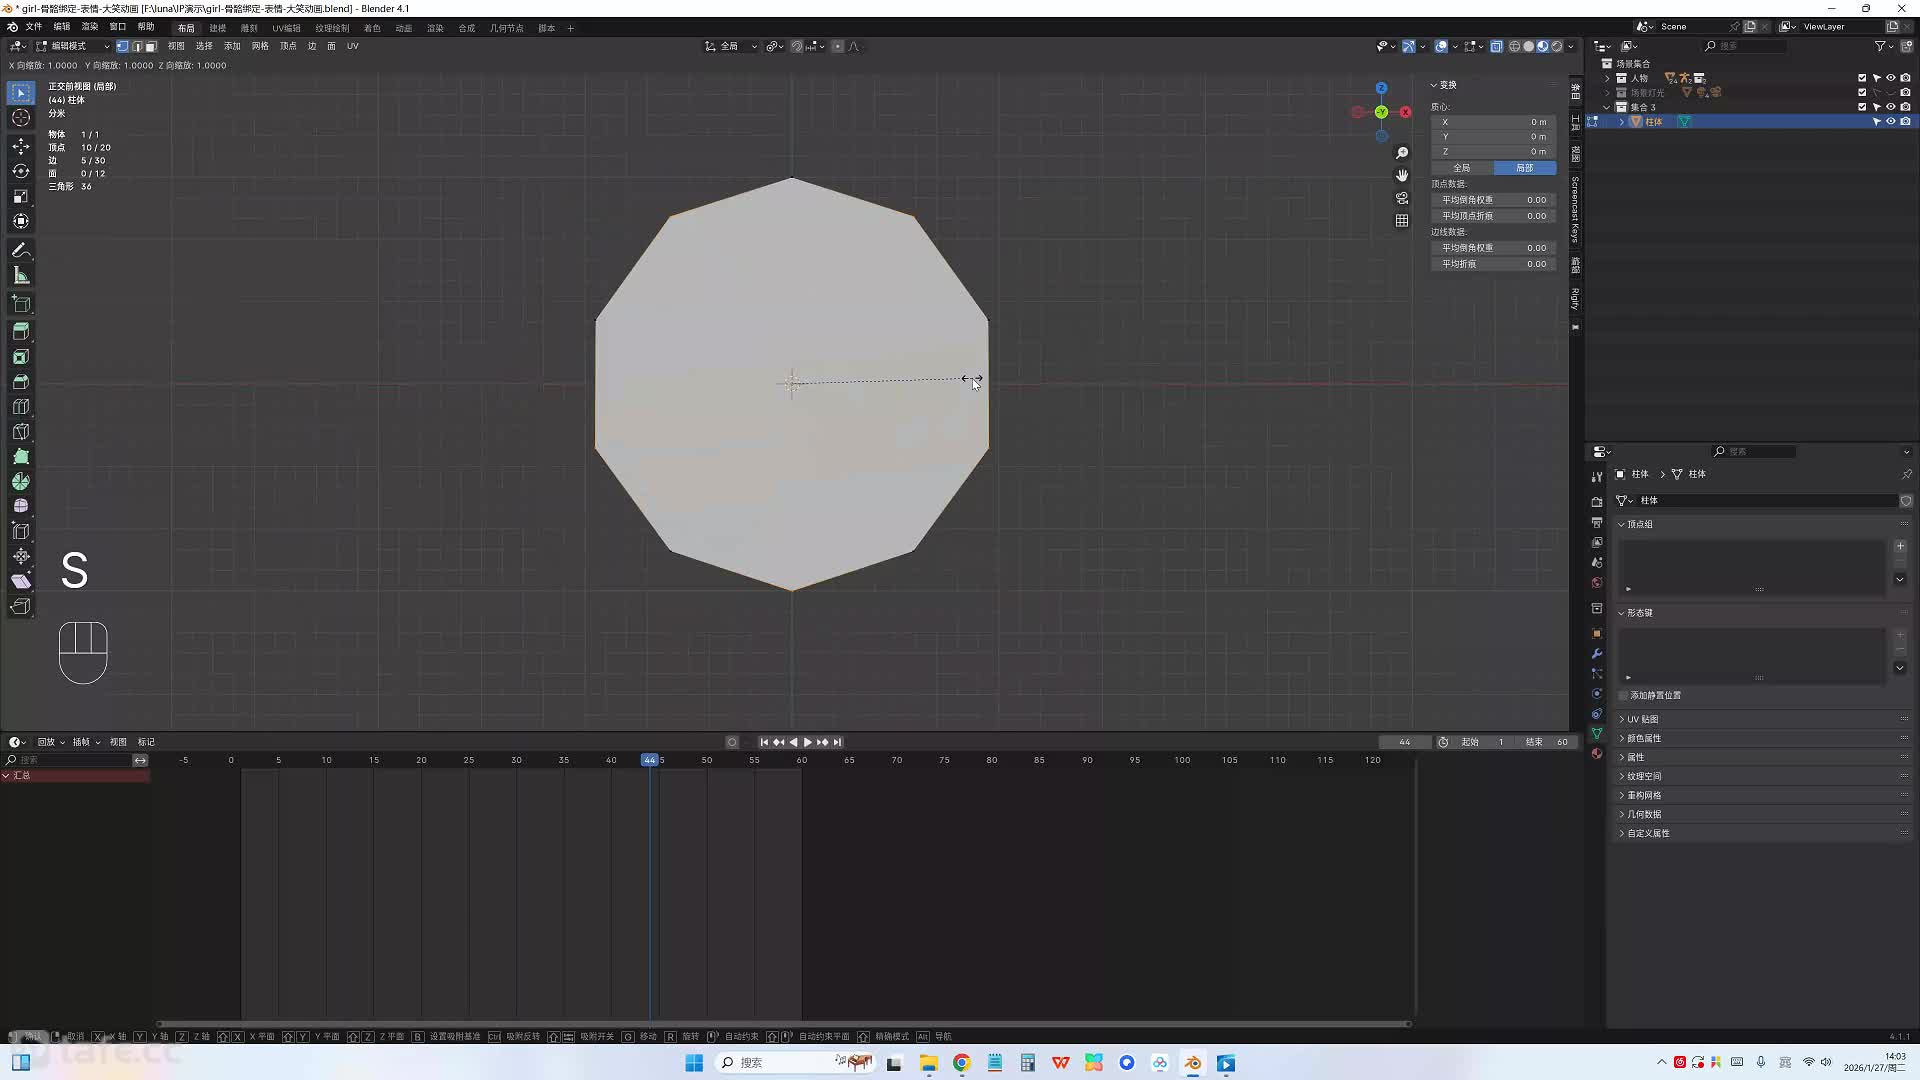This screenshot has width=1920, height=1080.
Task: Hide 集合 3 collection with eye icon
Action: pos(1890,107)
